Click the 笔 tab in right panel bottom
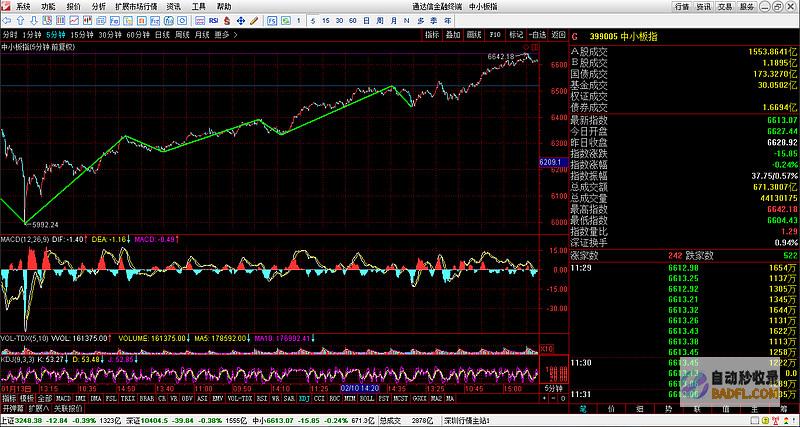 [x=584, y=409]
